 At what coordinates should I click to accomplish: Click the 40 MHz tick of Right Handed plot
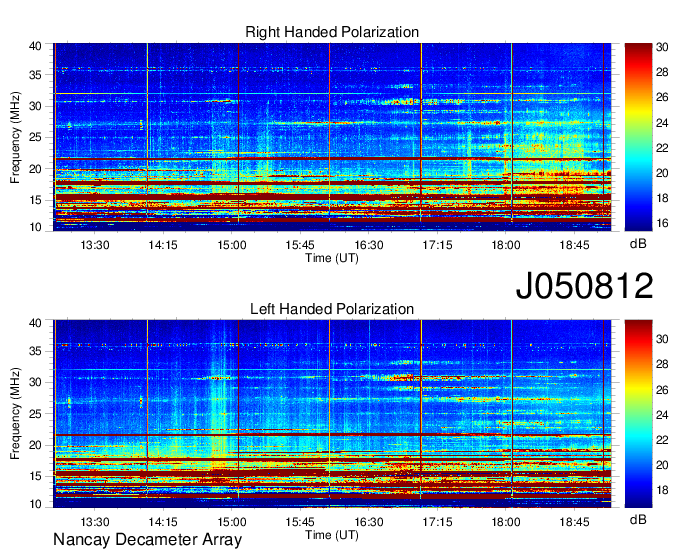coord(35,46)
